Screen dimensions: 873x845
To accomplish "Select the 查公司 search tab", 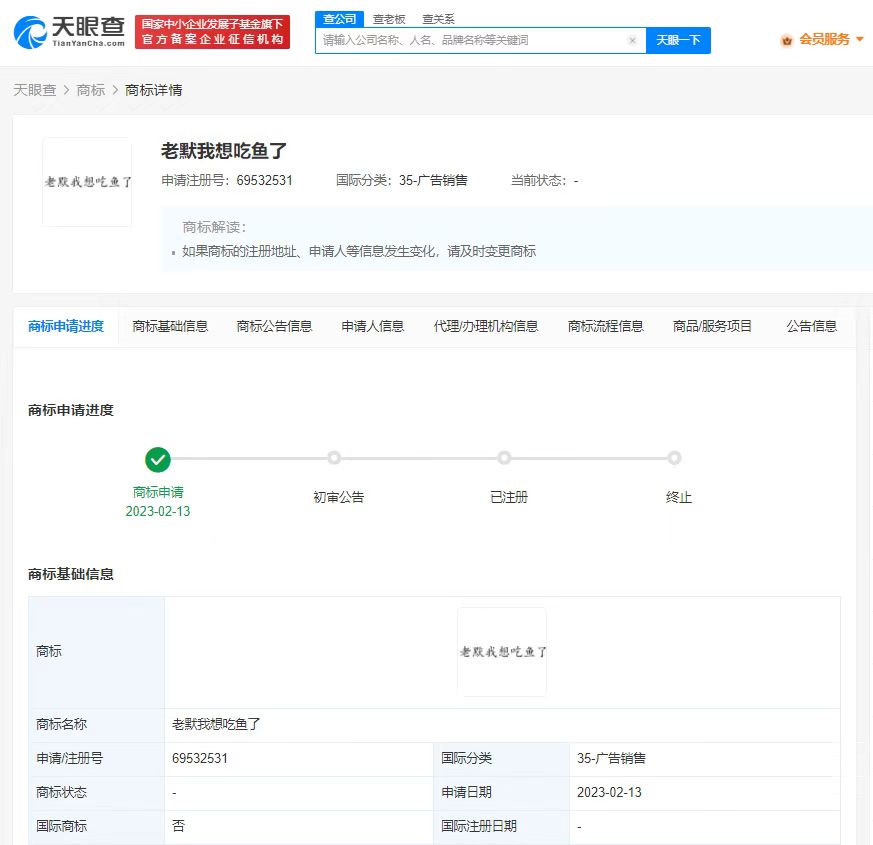I will tap(339, 19).
